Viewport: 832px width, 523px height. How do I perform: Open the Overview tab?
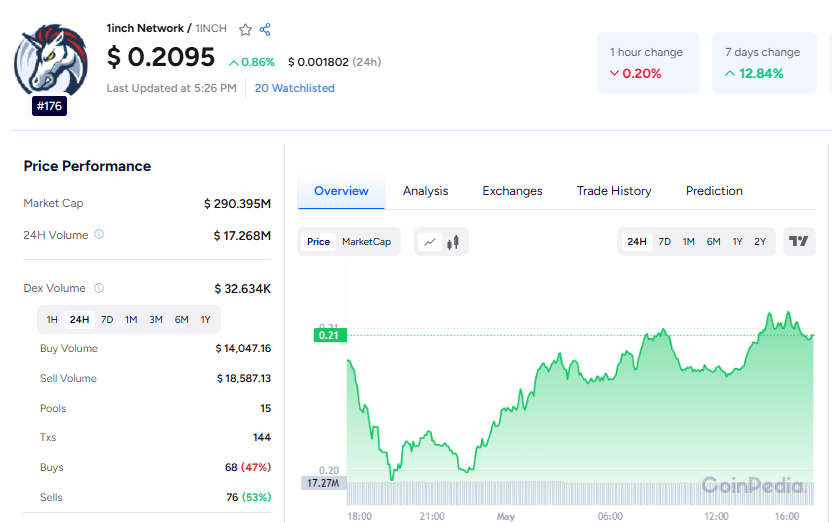(341, 191)
